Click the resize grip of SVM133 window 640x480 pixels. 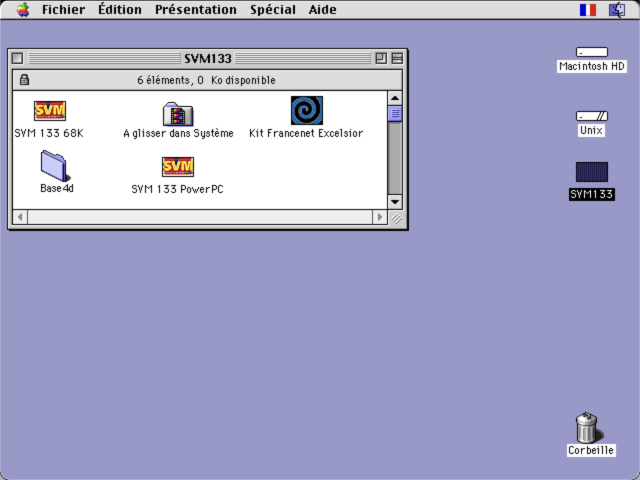coord(396,218)
